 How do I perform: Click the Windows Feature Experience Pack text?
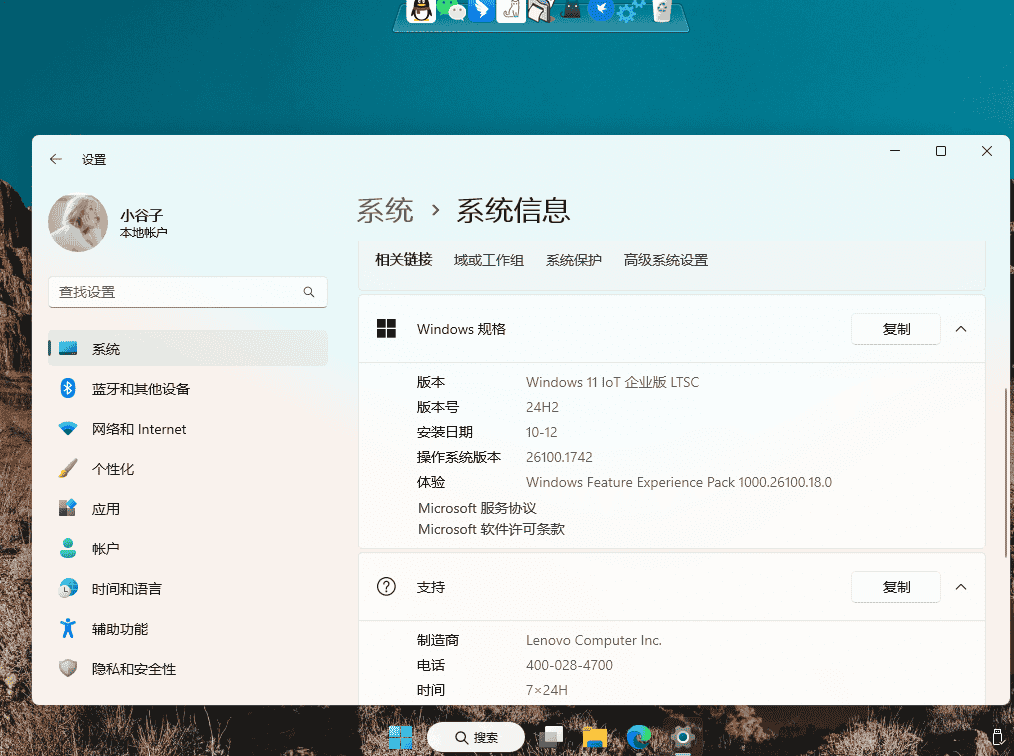point(679,482)
